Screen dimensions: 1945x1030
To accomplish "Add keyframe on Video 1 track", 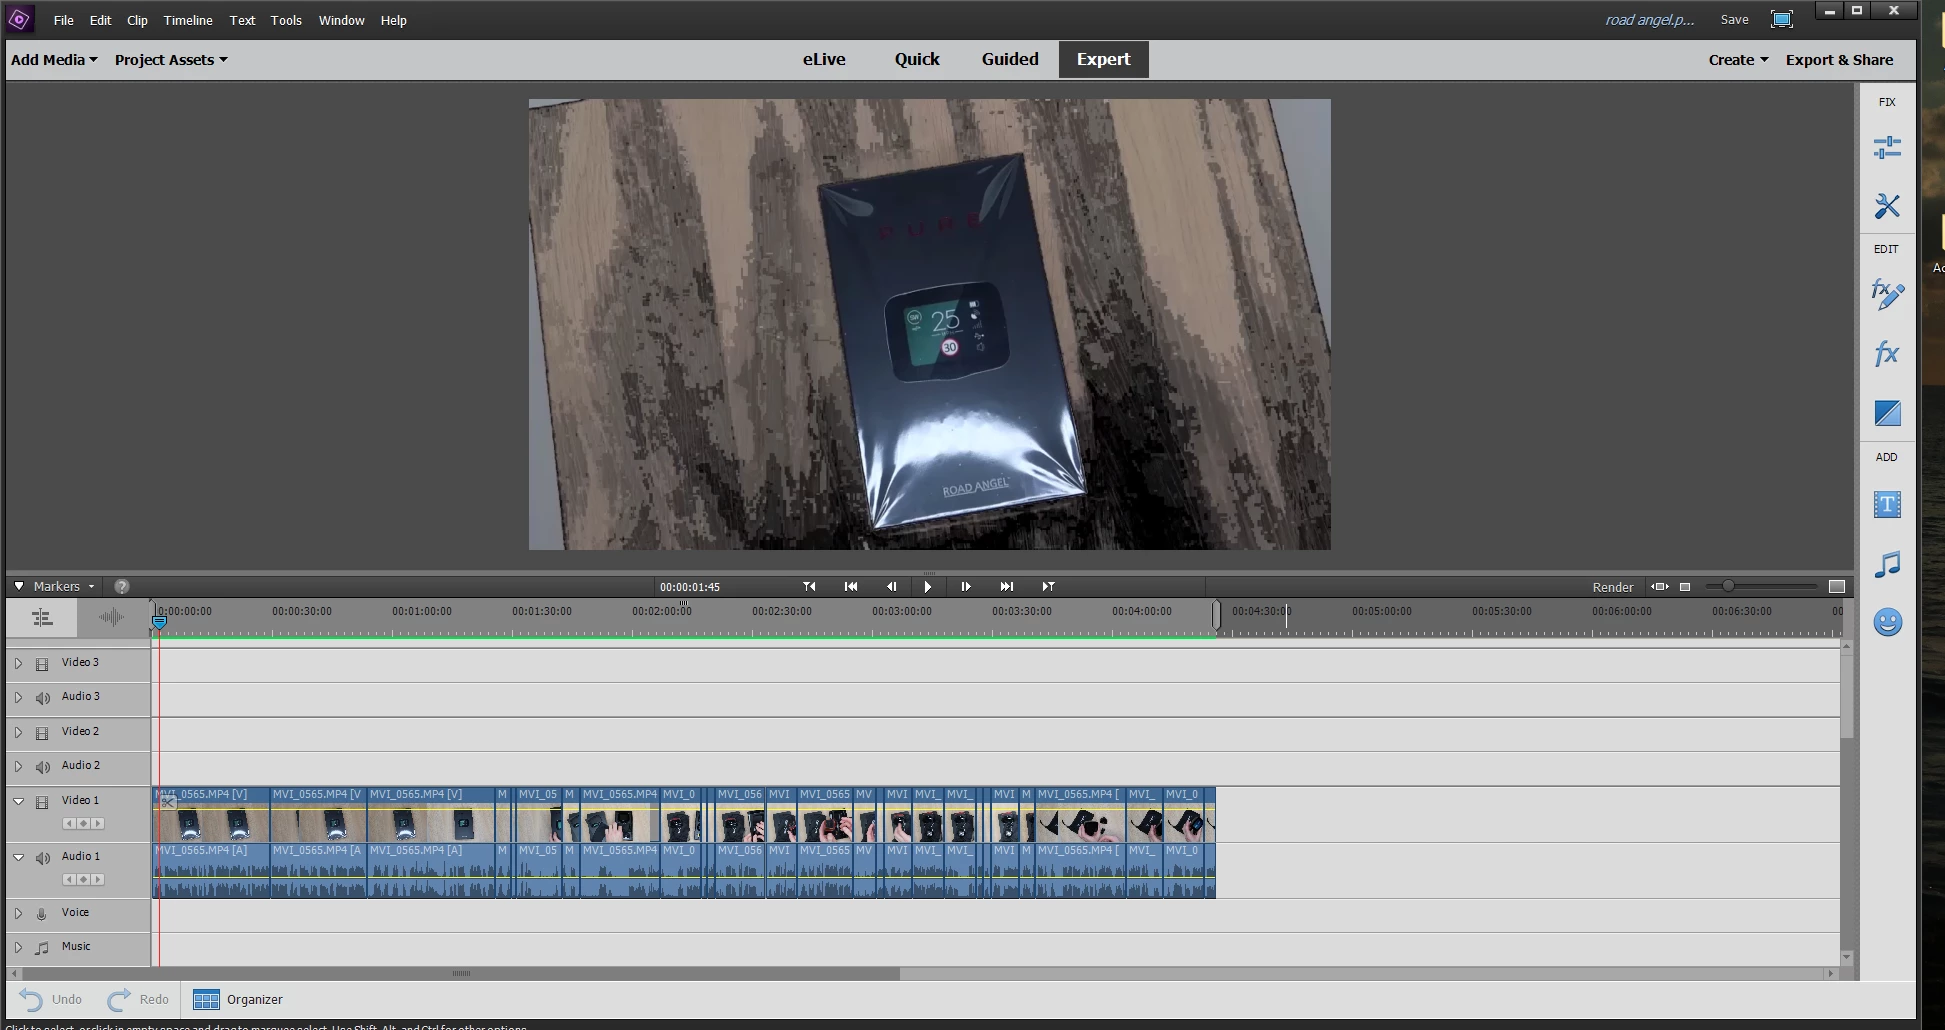I will click(83, 824).
